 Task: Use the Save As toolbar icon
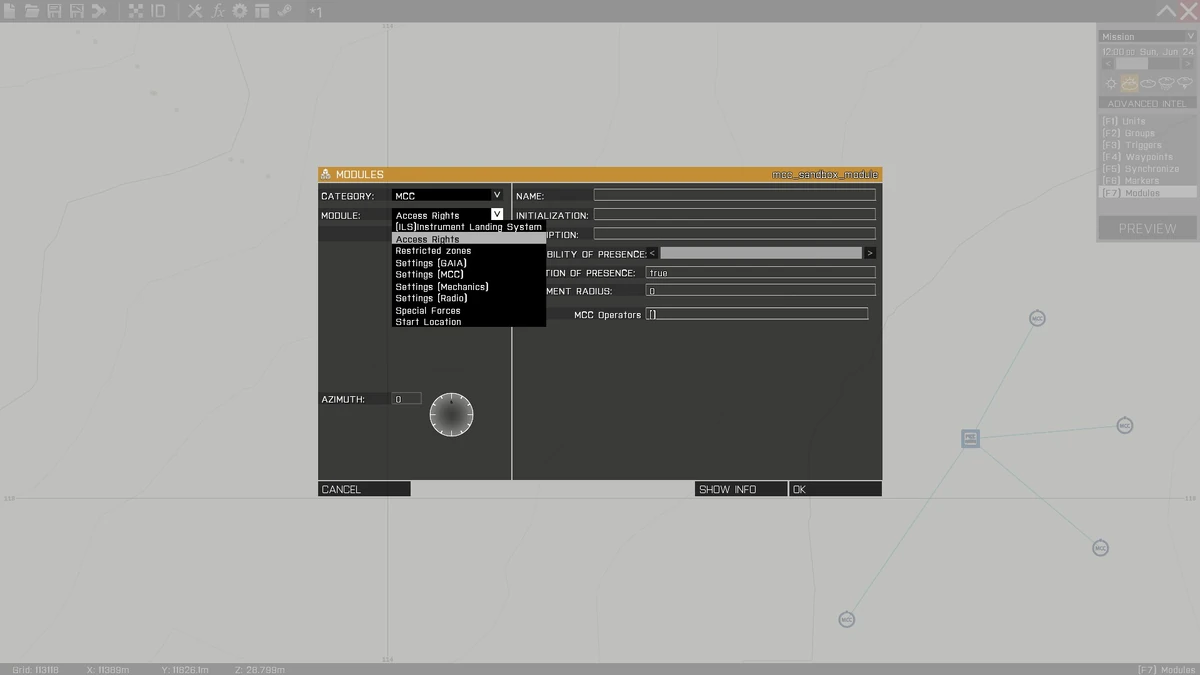click(x=76, y=11)
